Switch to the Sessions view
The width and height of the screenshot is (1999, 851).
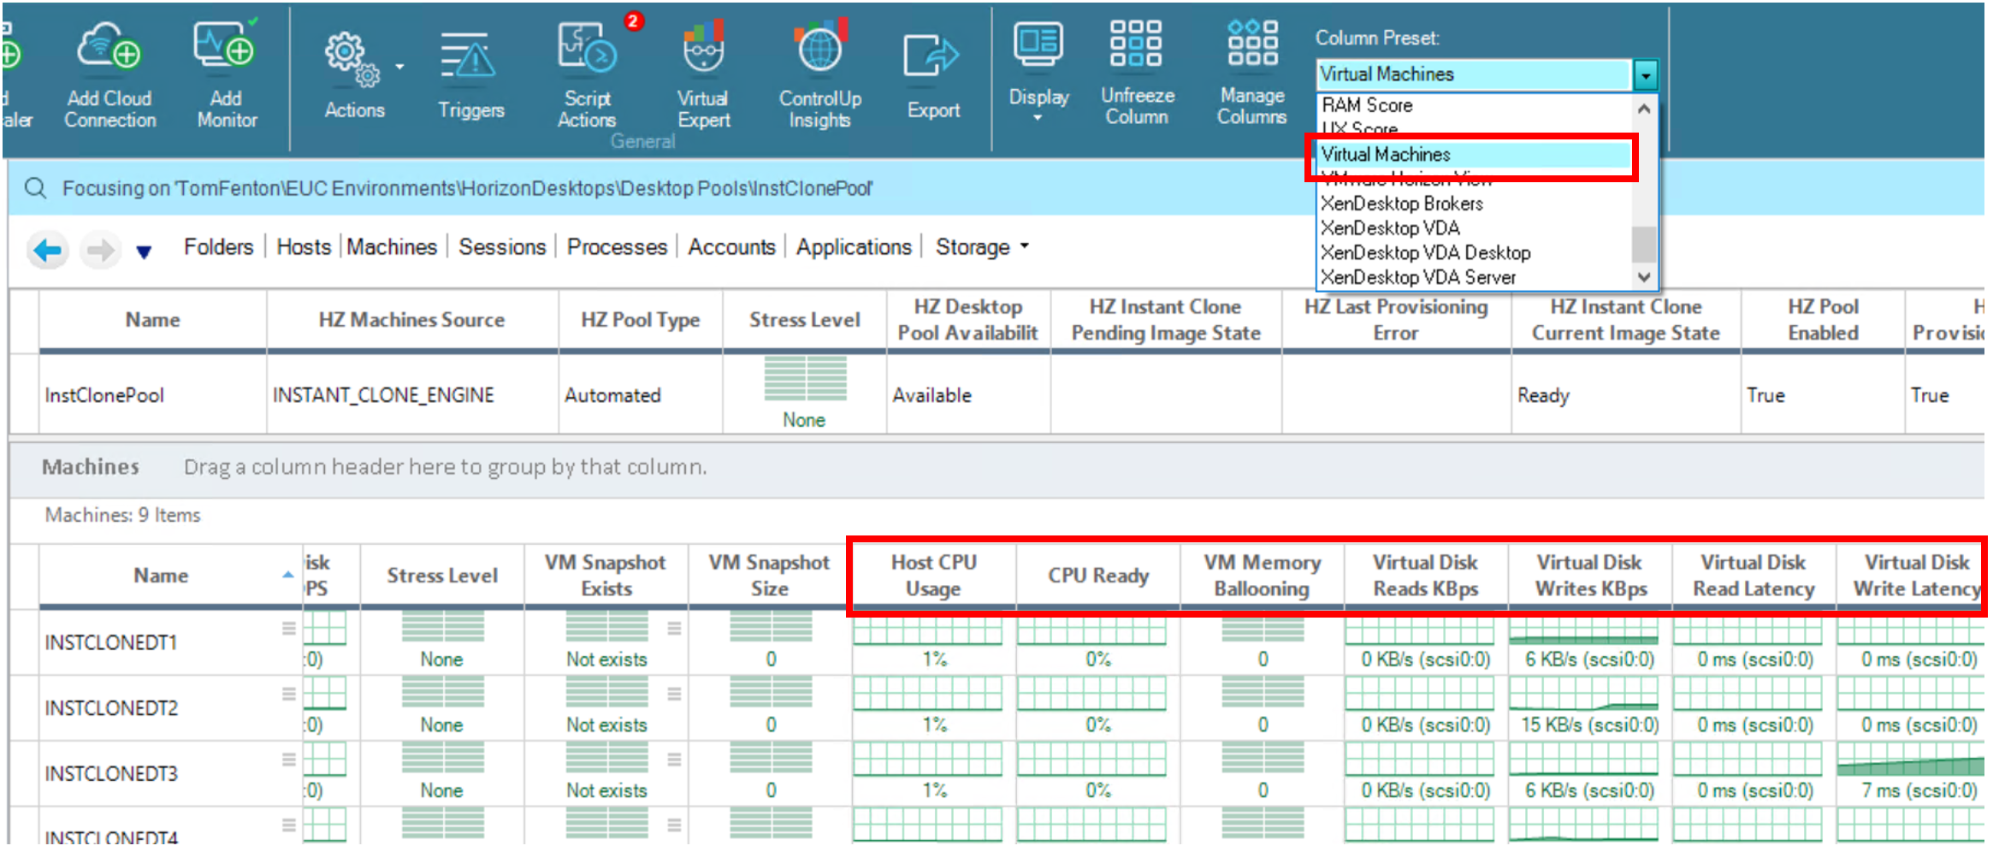click(502, 247)
